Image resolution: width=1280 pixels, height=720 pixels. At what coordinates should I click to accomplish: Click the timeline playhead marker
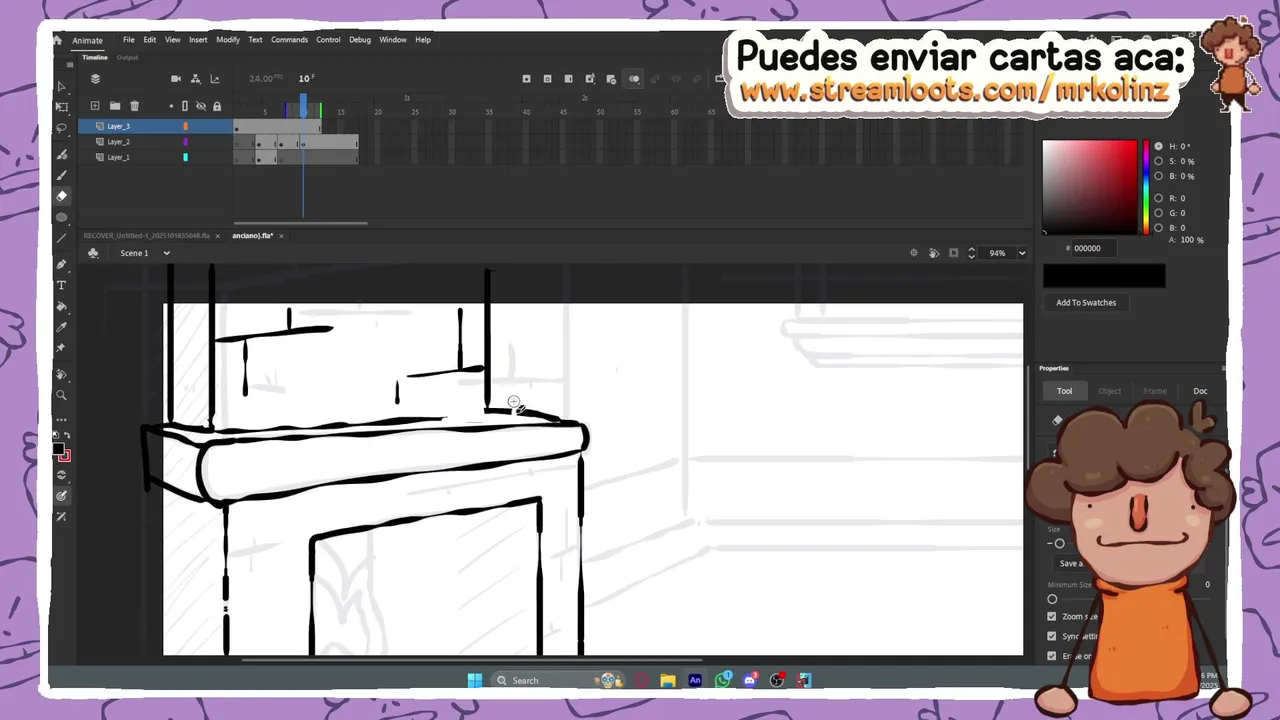point(303,105)
